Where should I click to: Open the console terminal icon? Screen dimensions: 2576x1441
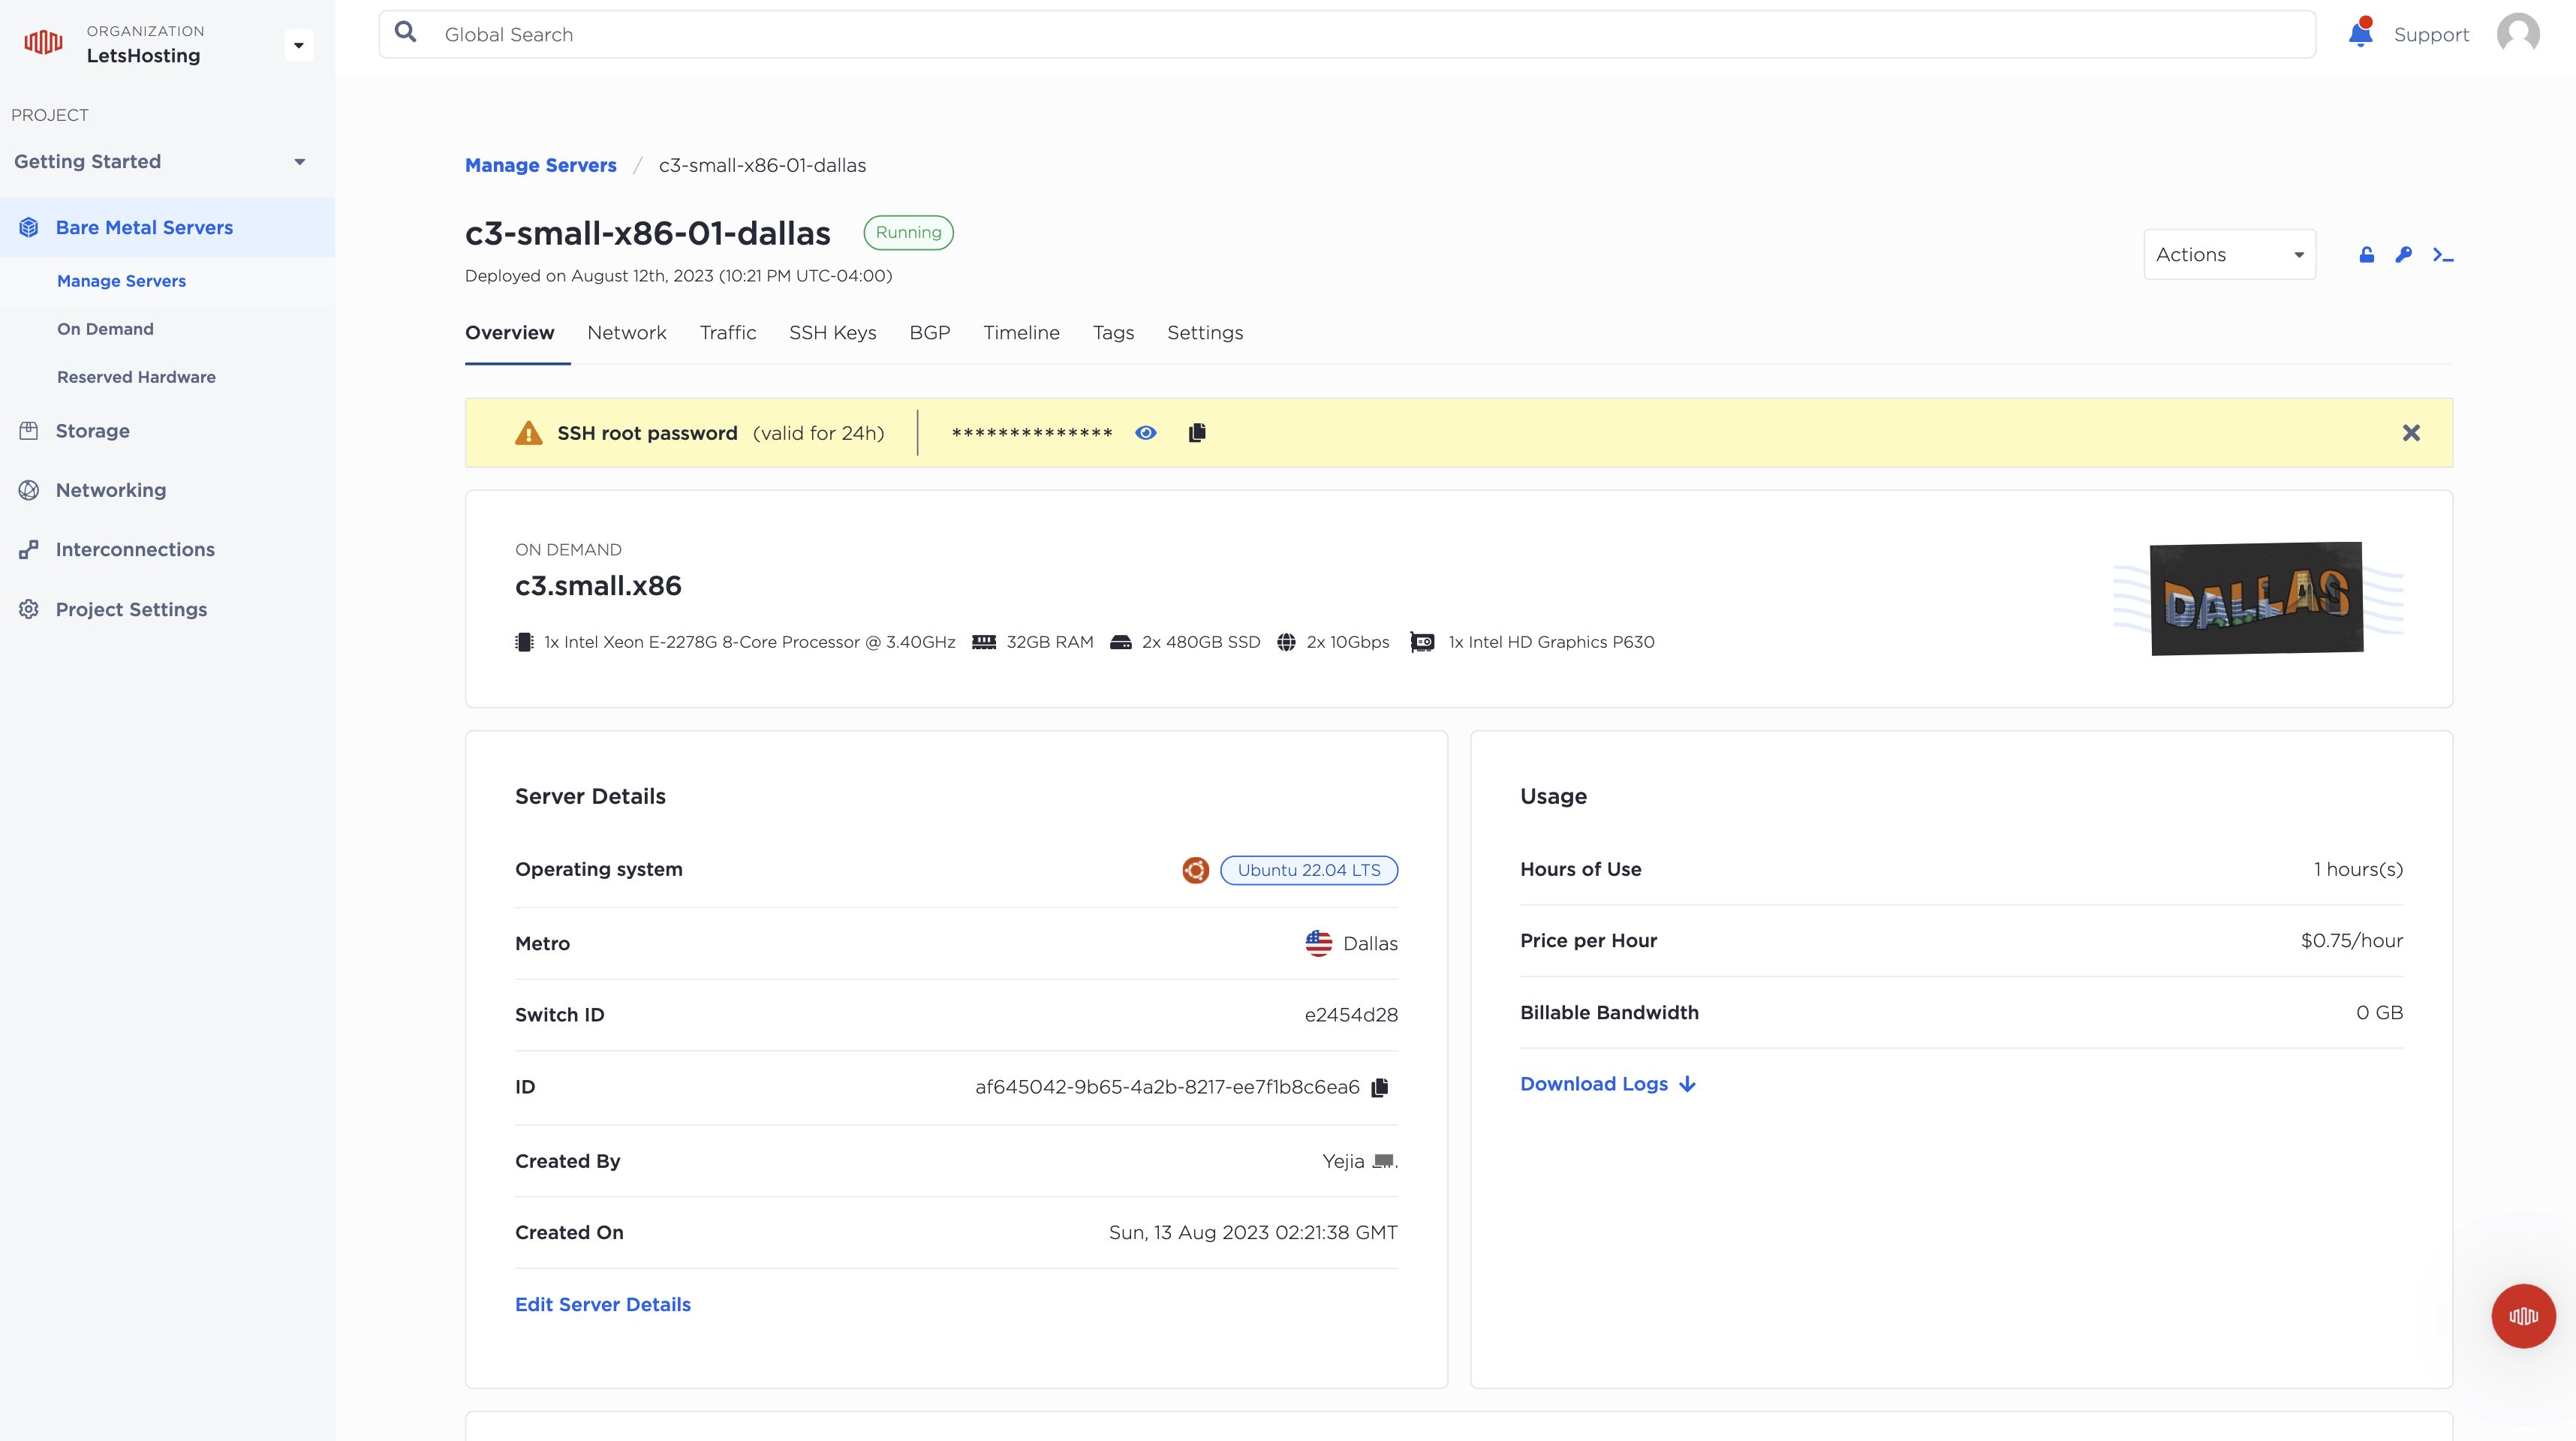pyautogui.click(x=2443, y=255)
